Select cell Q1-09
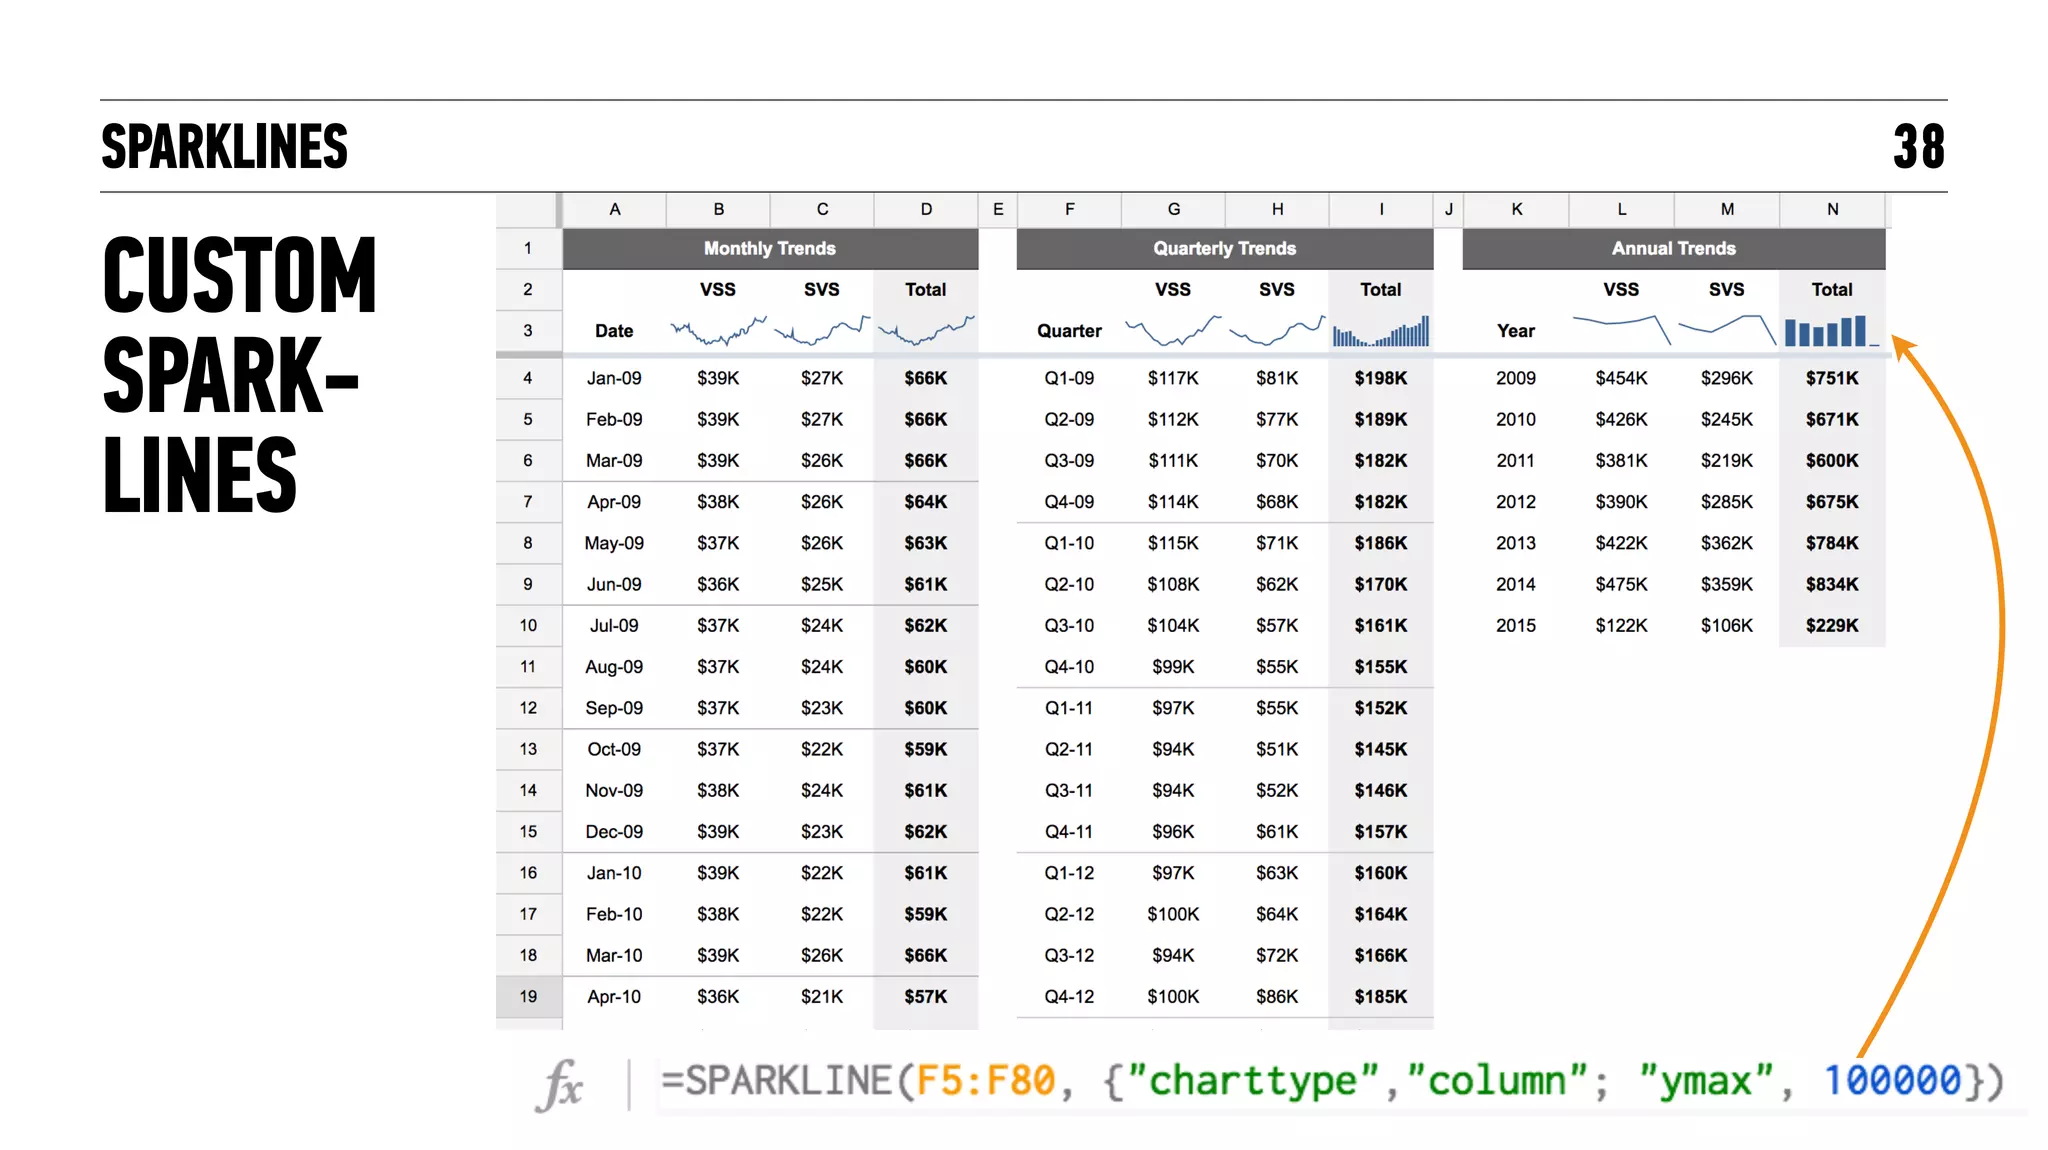Image resolution: width=2048 pixels, height=1150 pixels. pyautogui.click(x=1069, y=378)
